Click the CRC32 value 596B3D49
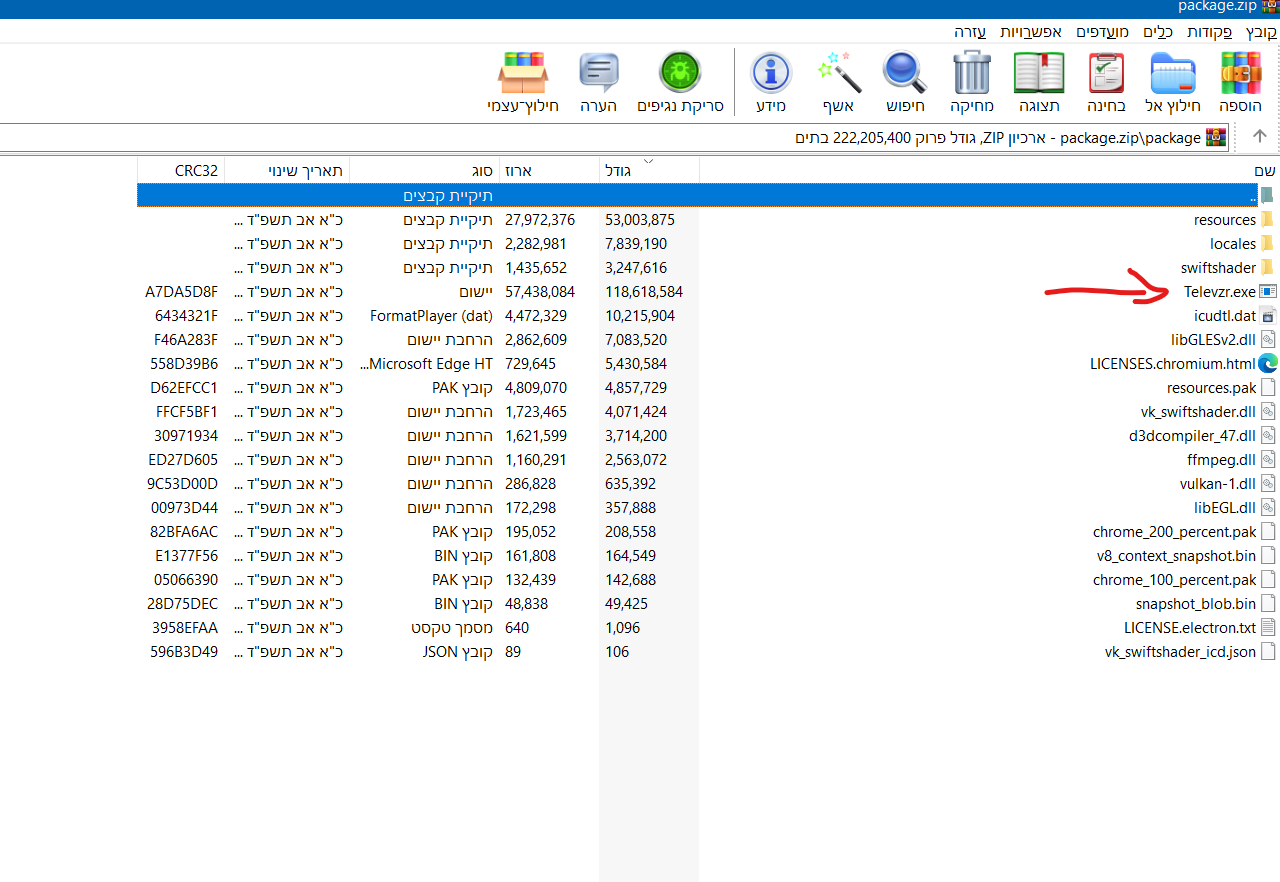 point(184,651)
